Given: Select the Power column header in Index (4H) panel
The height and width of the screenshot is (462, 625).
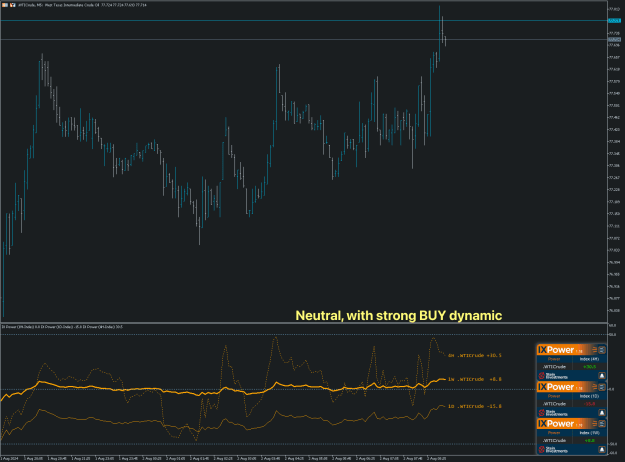Looking at the screenshot, I should coord(554,359).
